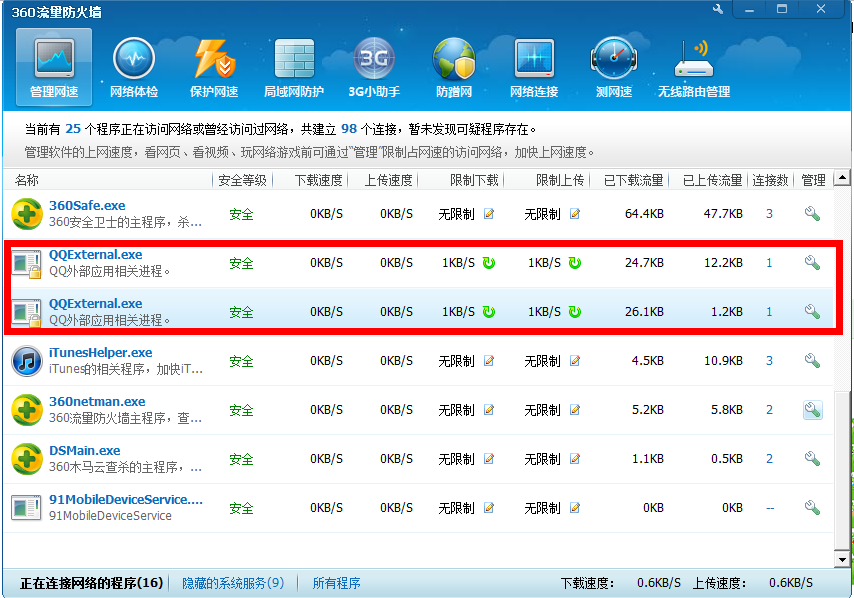Viewport: 854px width, 598px height.
Task: Click the iTunesHelper.exe music note icon
Action: click(x=27, y=361)
